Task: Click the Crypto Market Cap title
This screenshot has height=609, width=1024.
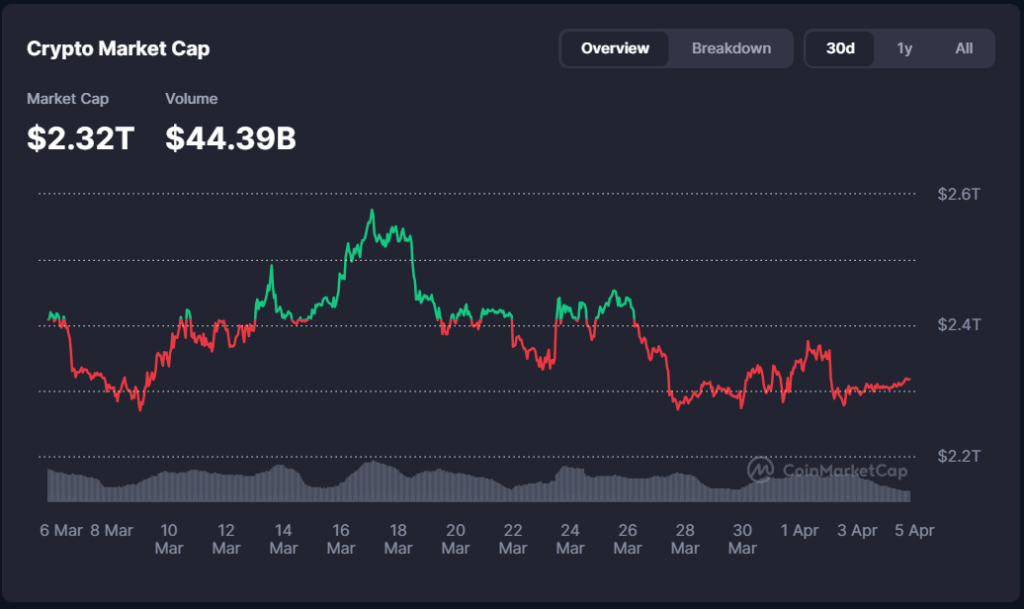Action: (x=118, y=48)
